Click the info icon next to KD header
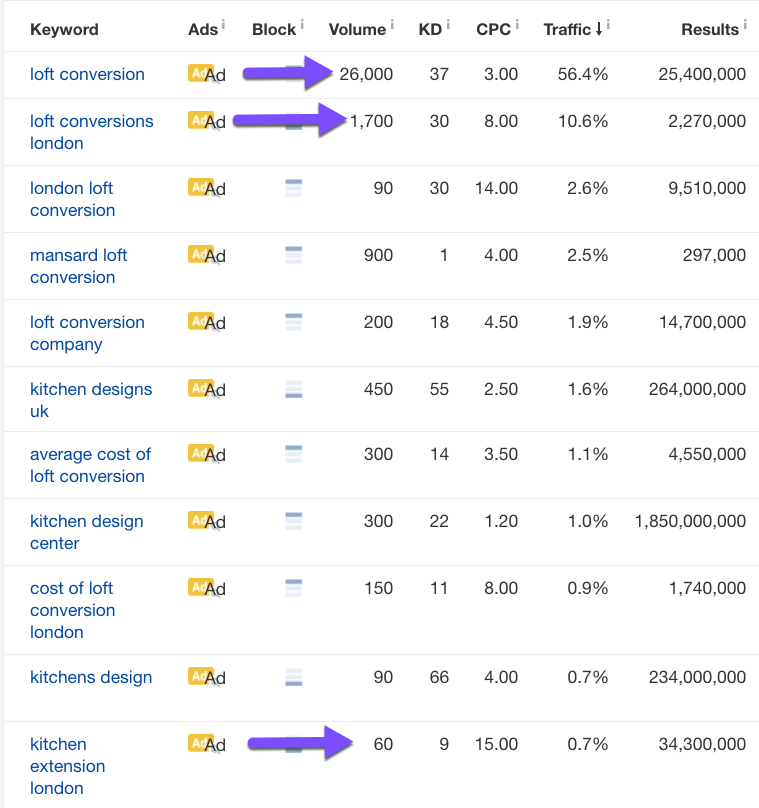The height and width of the screenshot is (808, 759). (x=448, y=24)
